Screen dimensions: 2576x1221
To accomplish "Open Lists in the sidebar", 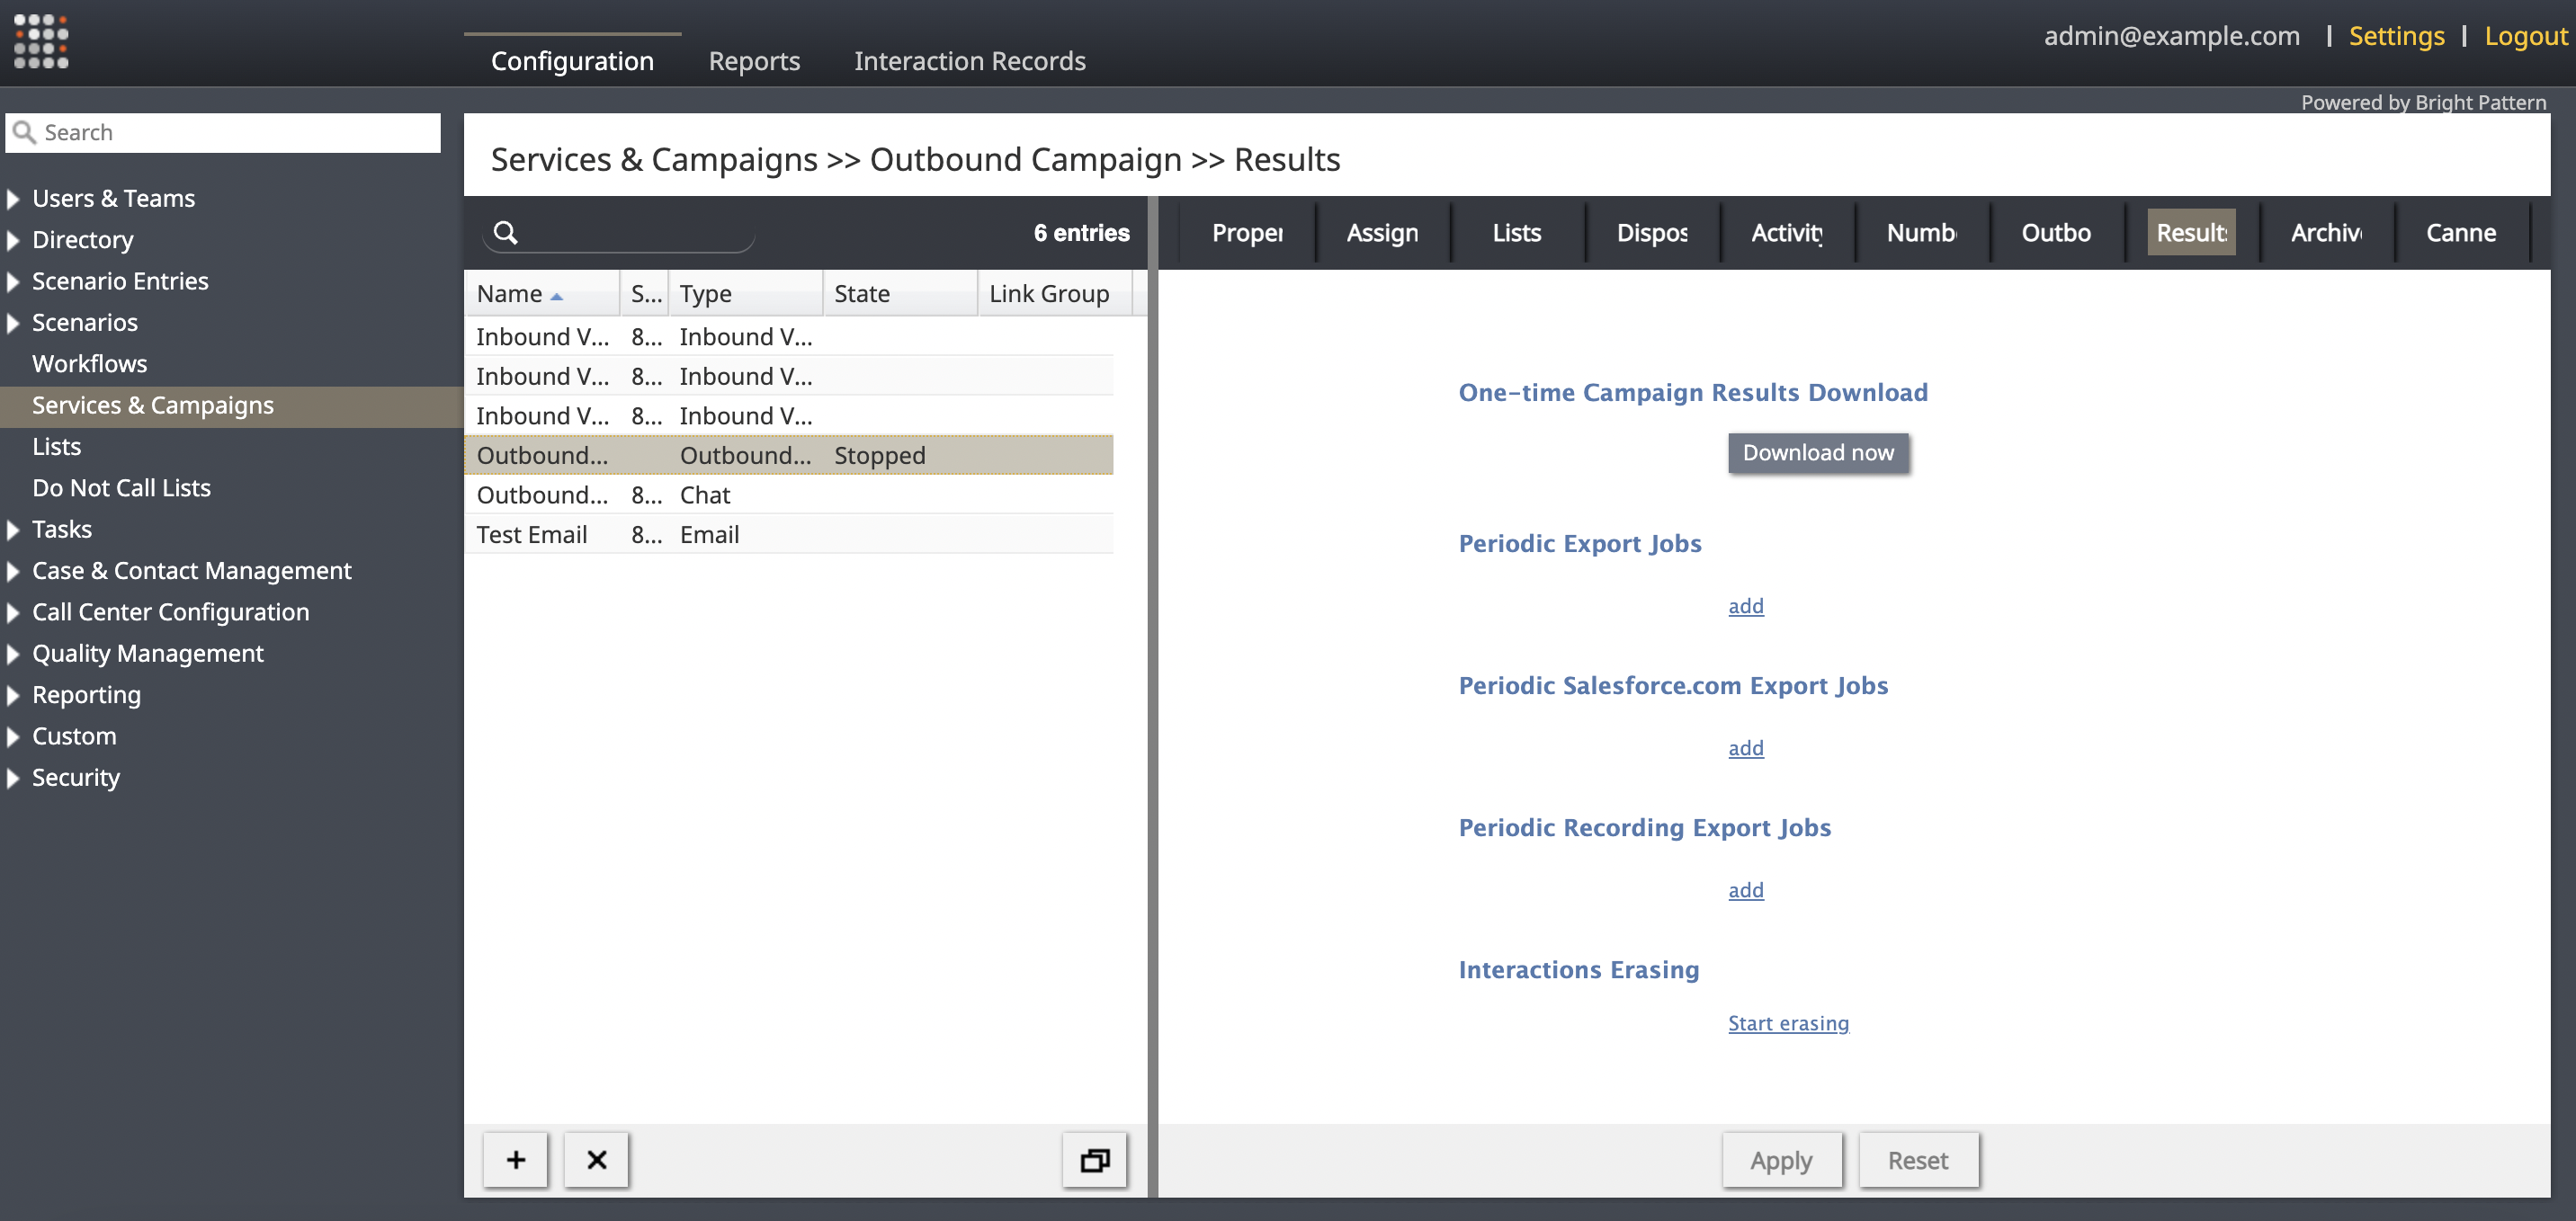I will tap(56, 447).
